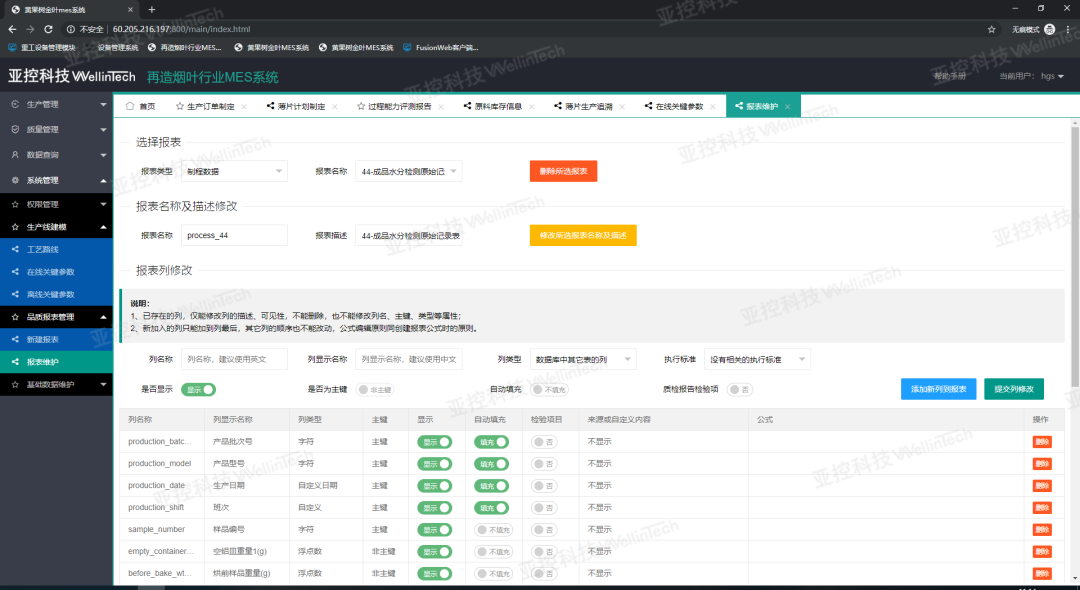
Task: Close the 薄片生产追溯 tab
Action: coord(622,107)
